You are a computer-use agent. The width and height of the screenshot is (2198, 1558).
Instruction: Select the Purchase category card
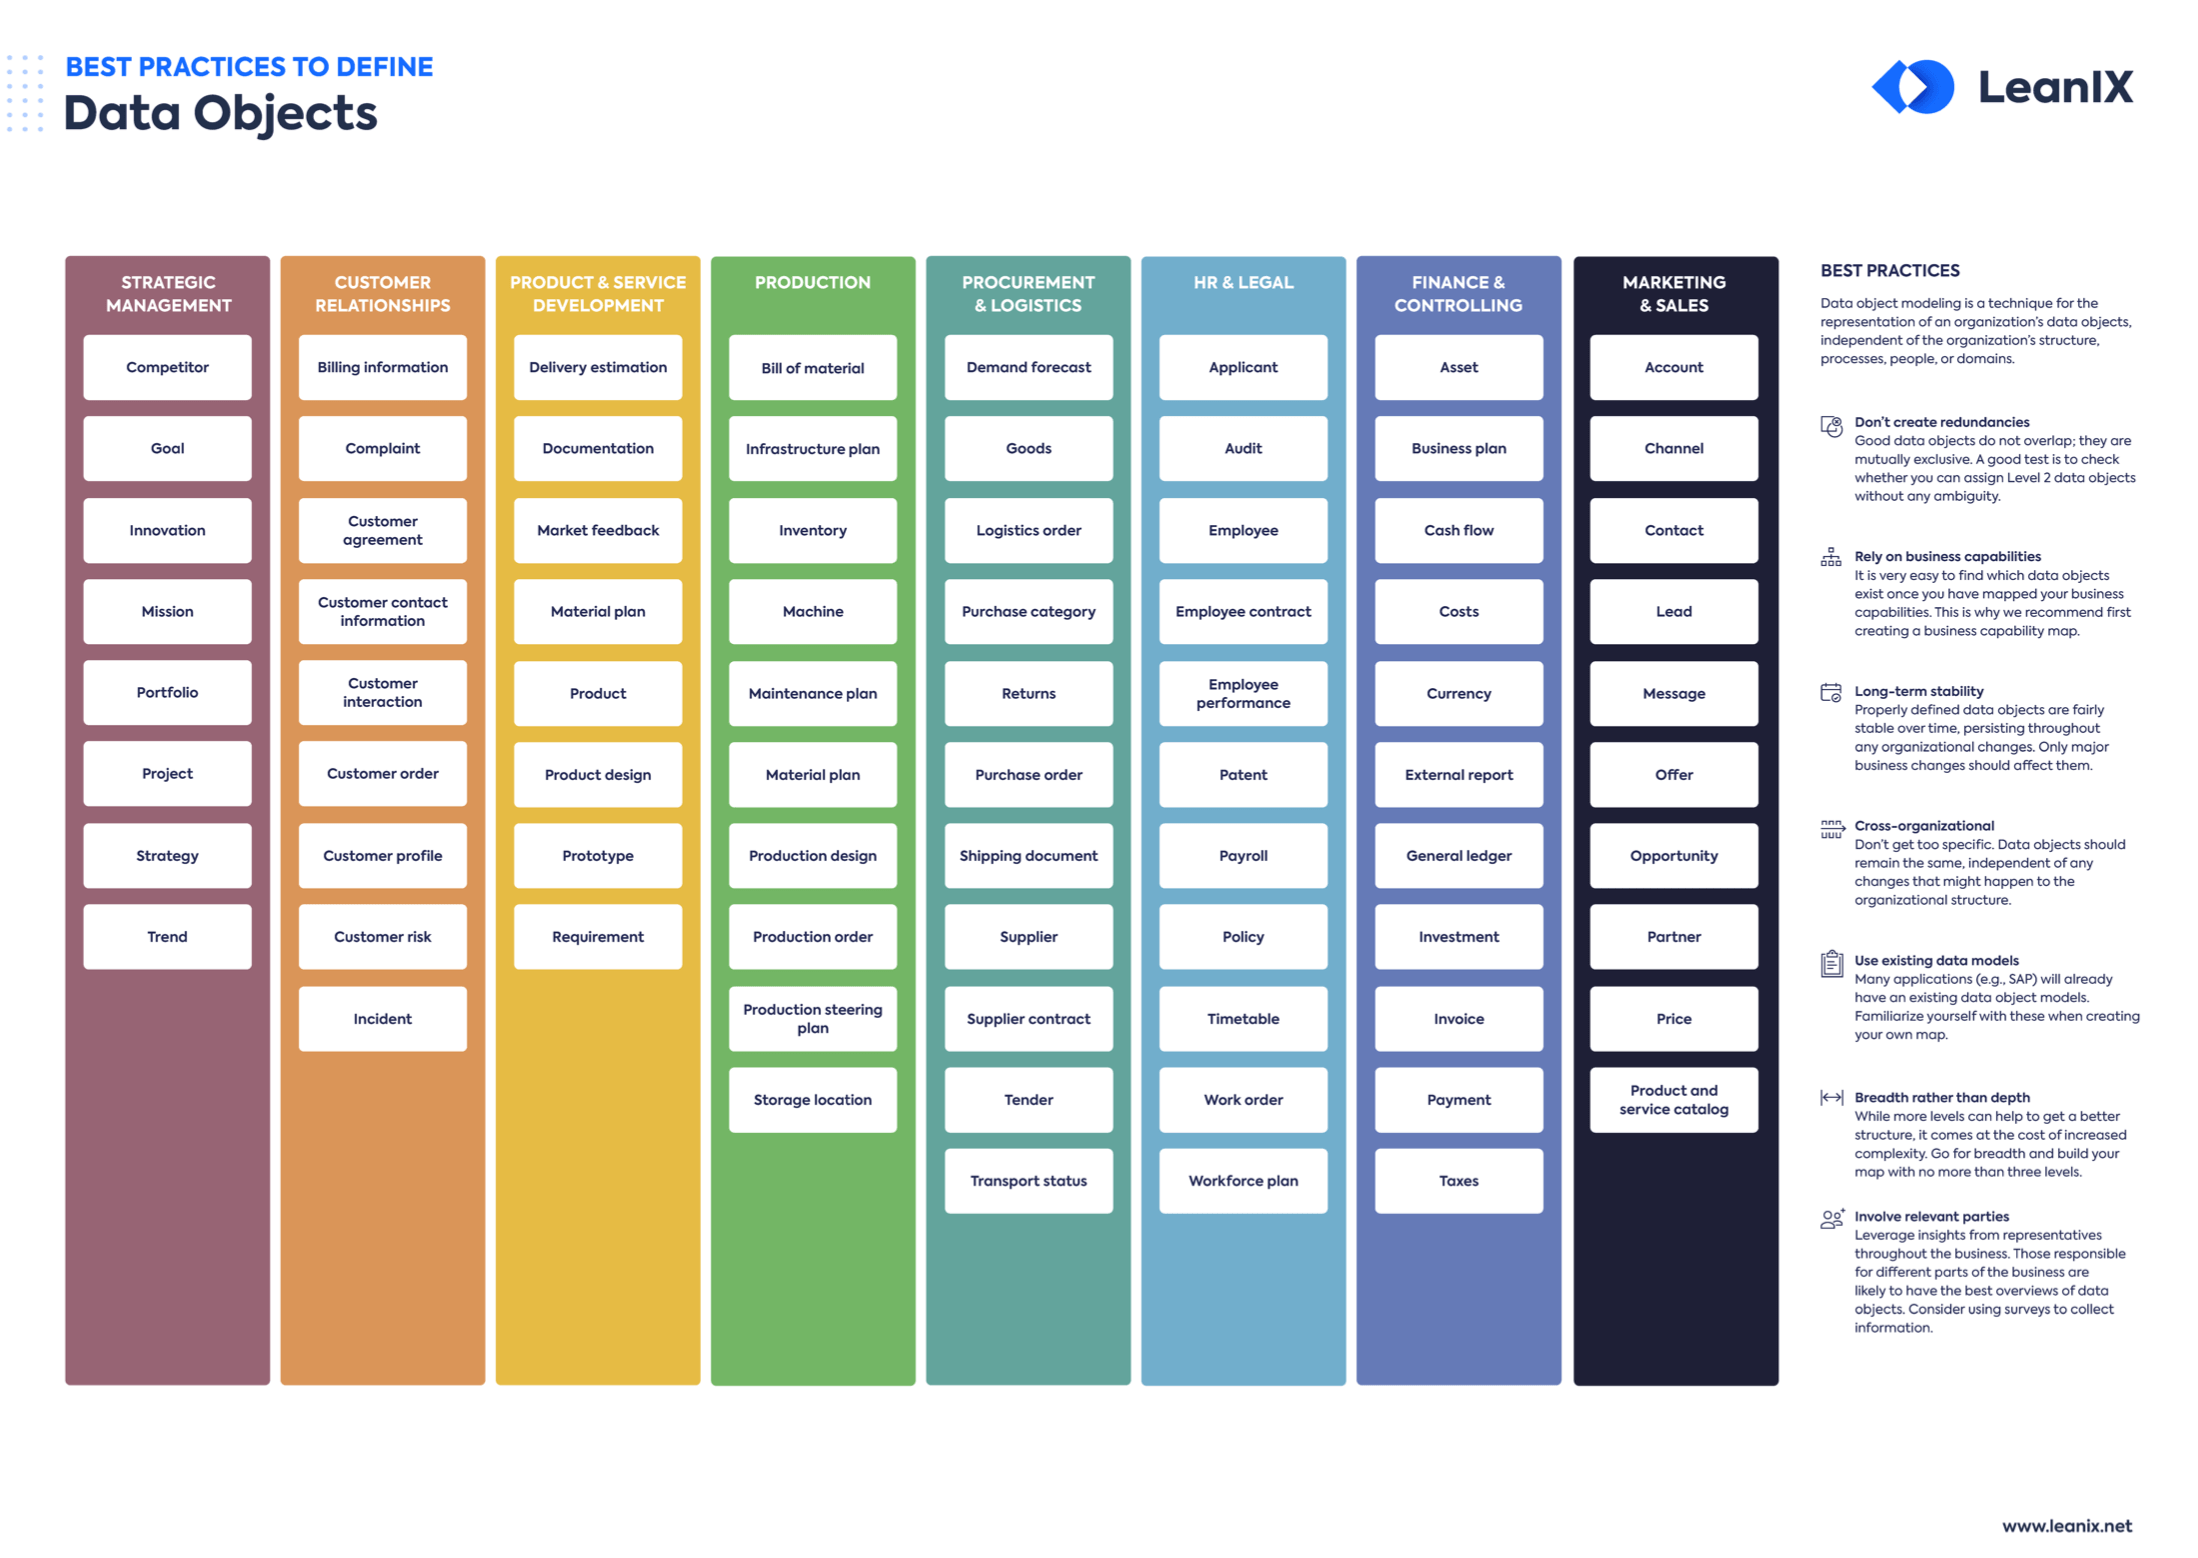(1027, 611)
